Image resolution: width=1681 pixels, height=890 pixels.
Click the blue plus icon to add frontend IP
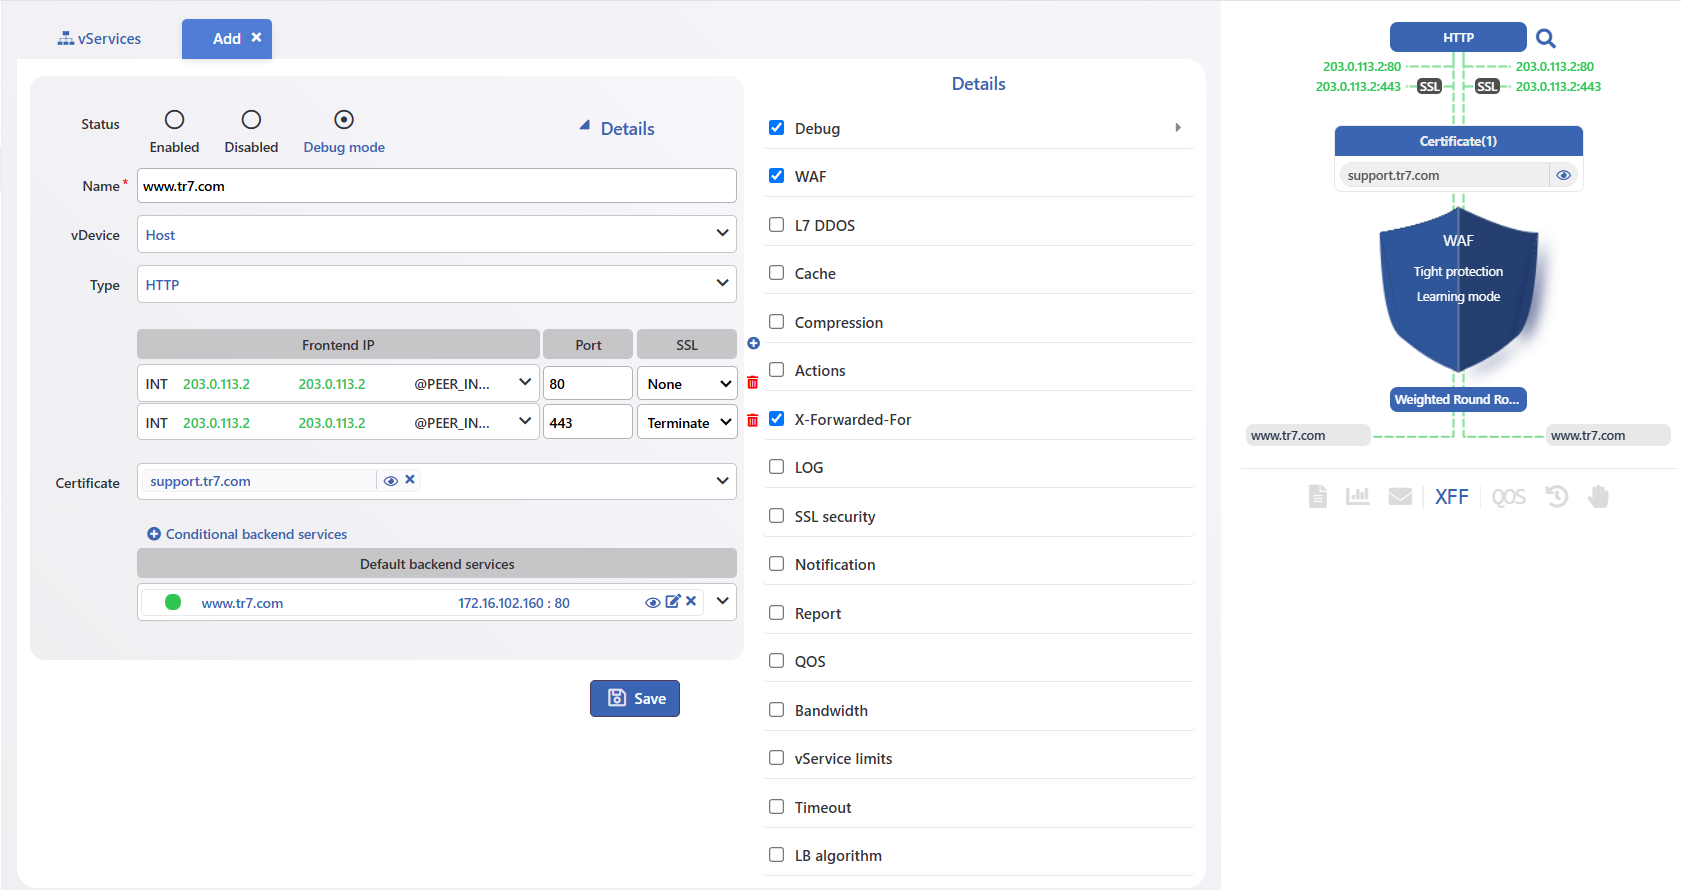click(754, 343)
